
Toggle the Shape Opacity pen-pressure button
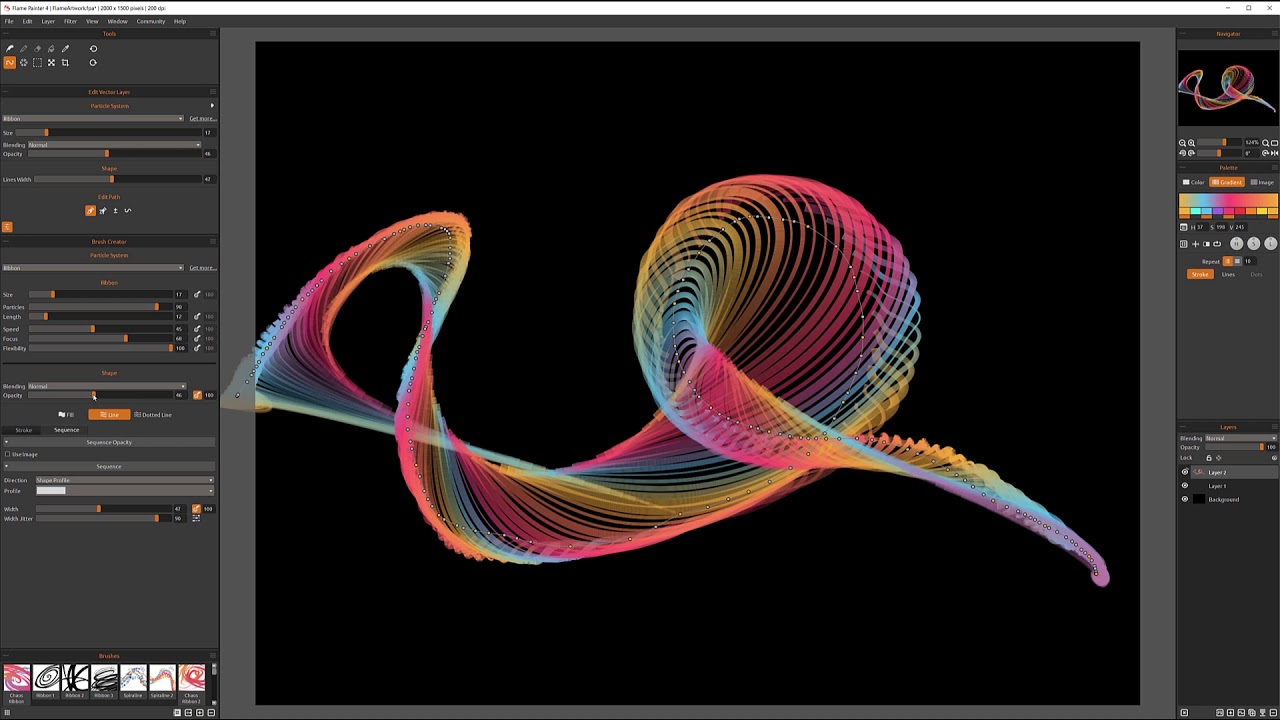[x=197, y=395]
